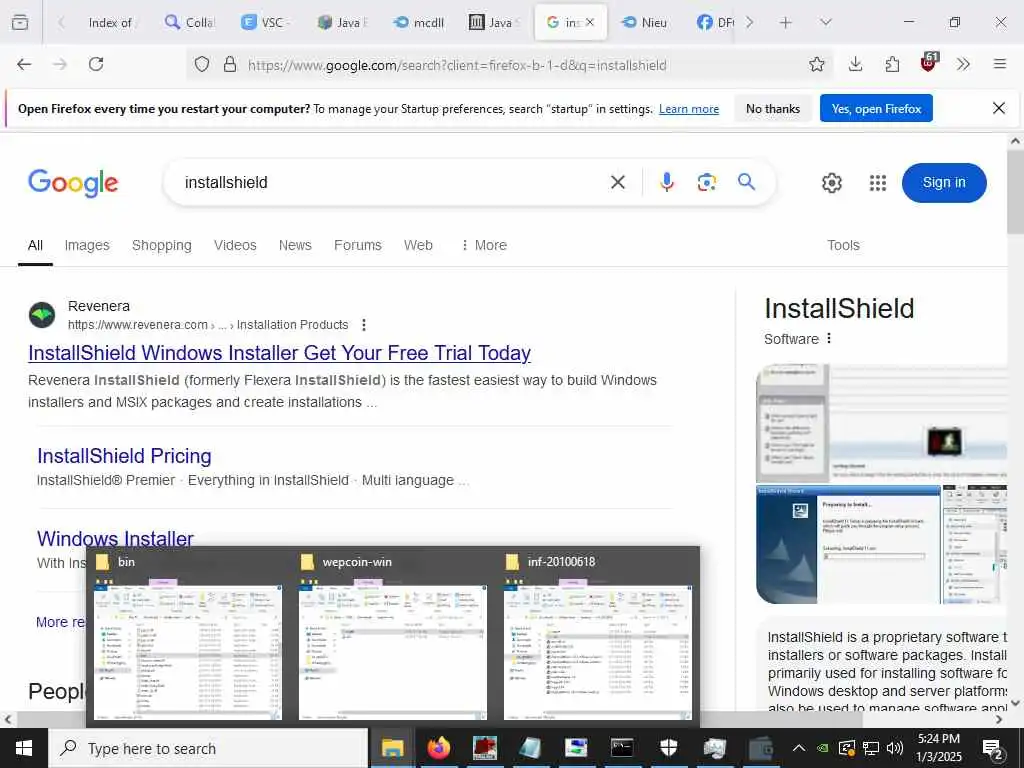Click the horizontal scrollbar right arrow

point(999,720)
